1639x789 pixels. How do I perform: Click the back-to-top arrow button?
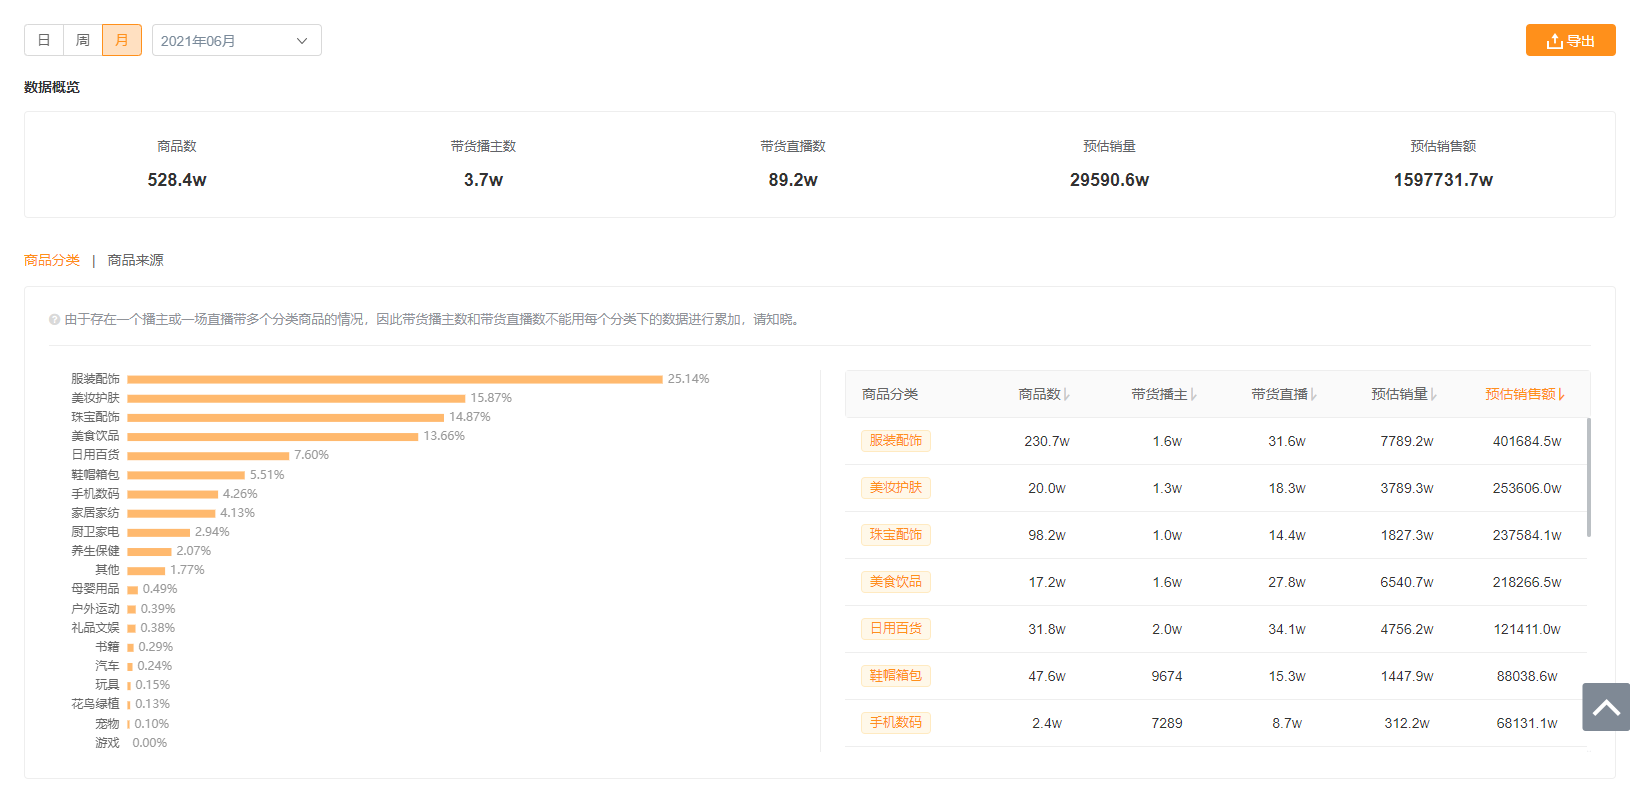pos(1606,707)
